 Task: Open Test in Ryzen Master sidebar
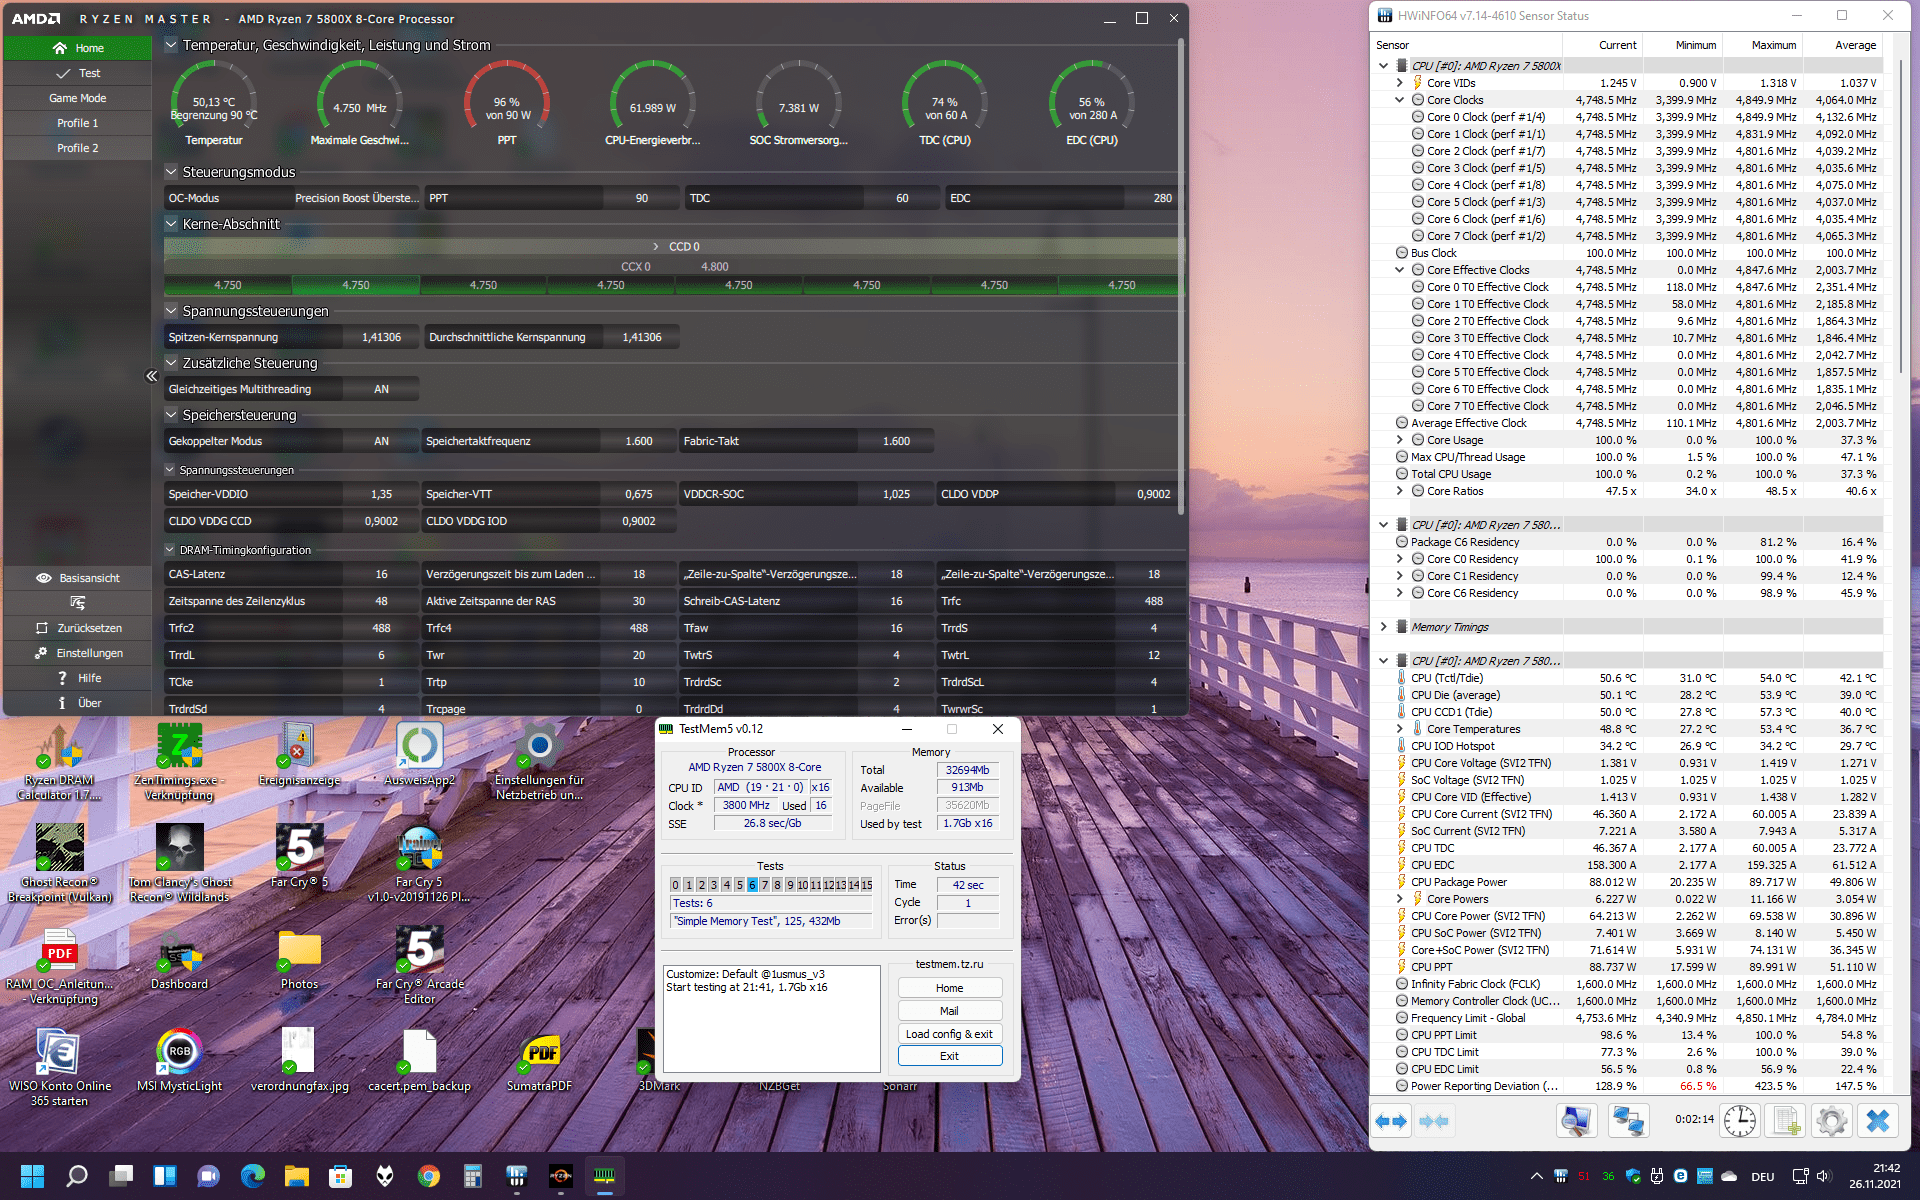pyautogui.click(x=78, y=73)
